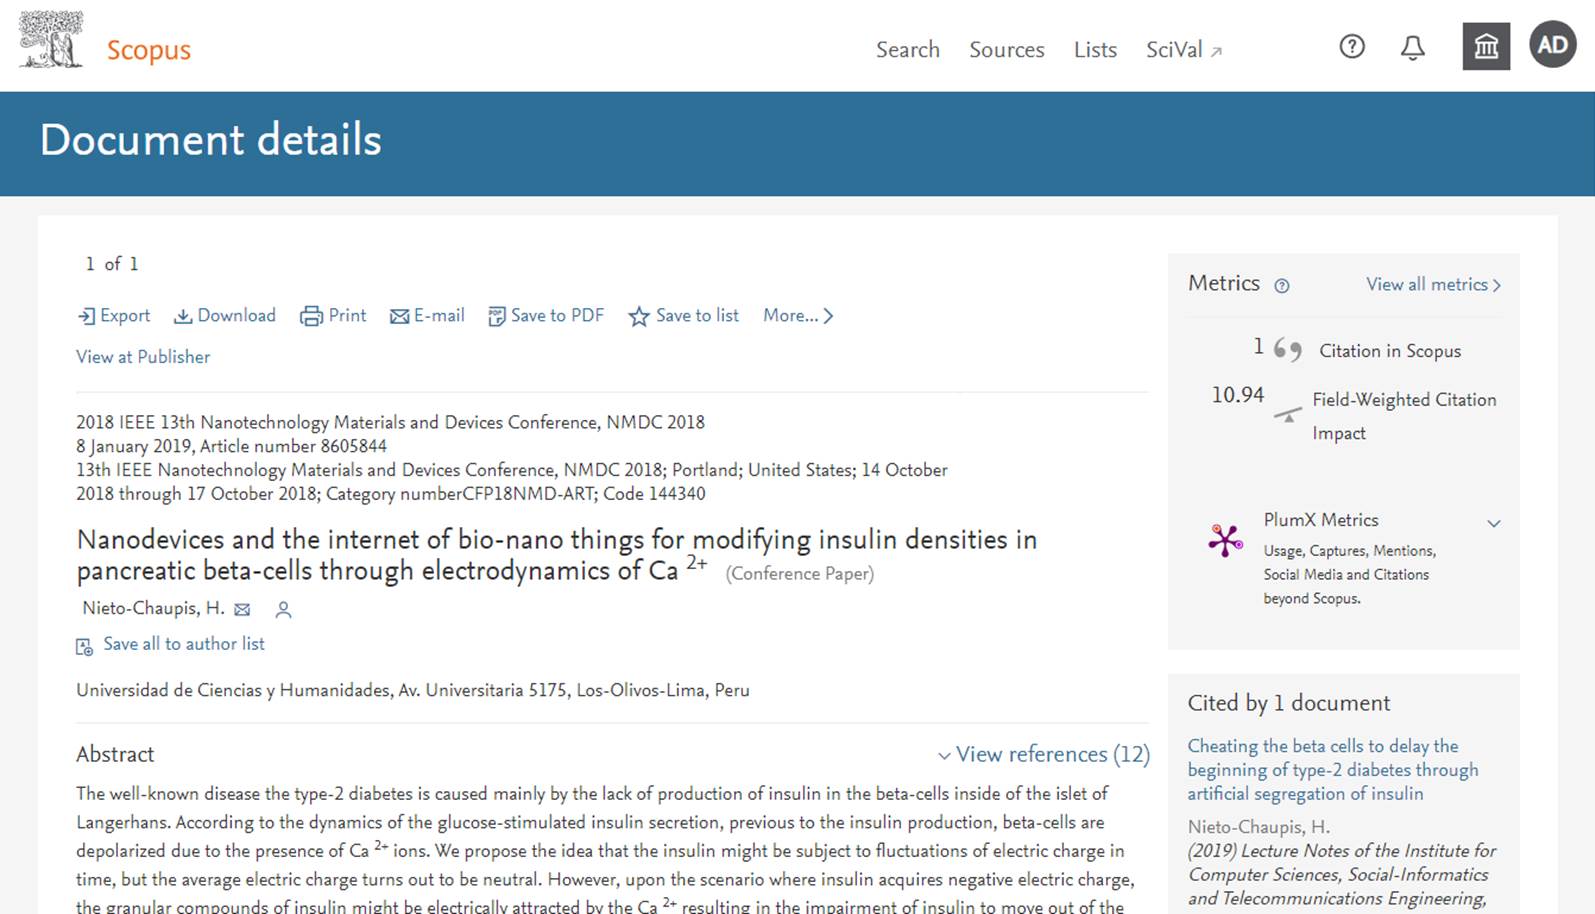Viewport: 1595px width, 914px height.
Task: Click the Print link text
Action: coord(347,315)
